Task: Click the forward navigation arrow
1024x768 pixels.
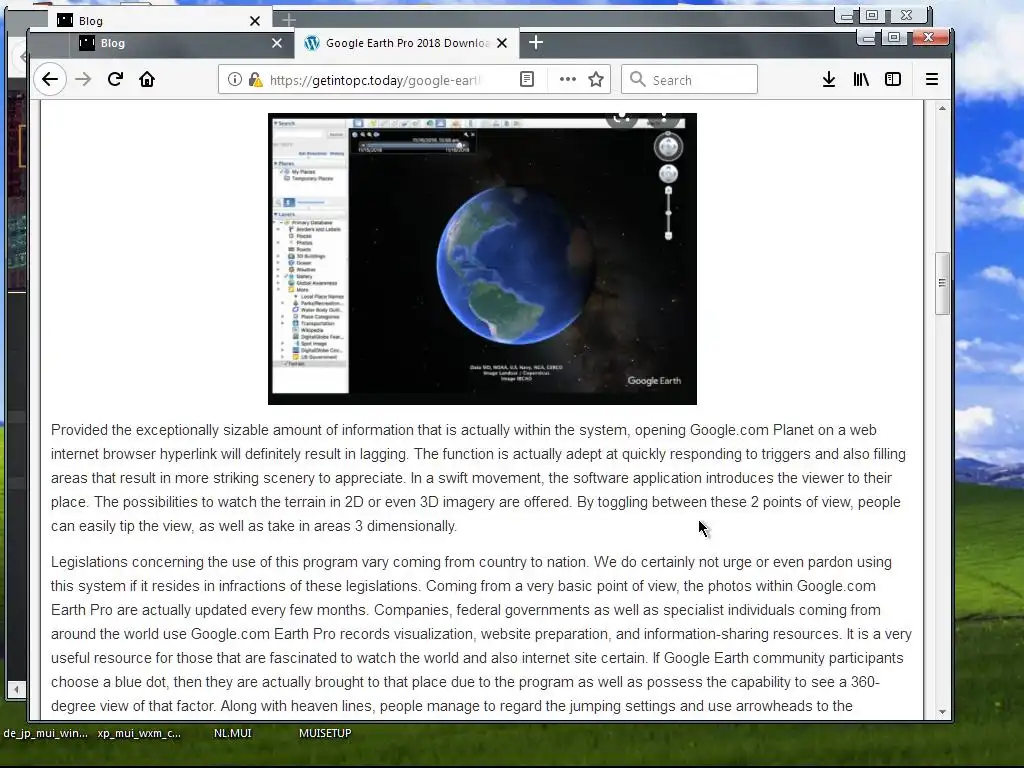Action: click(x=83, y=80)
